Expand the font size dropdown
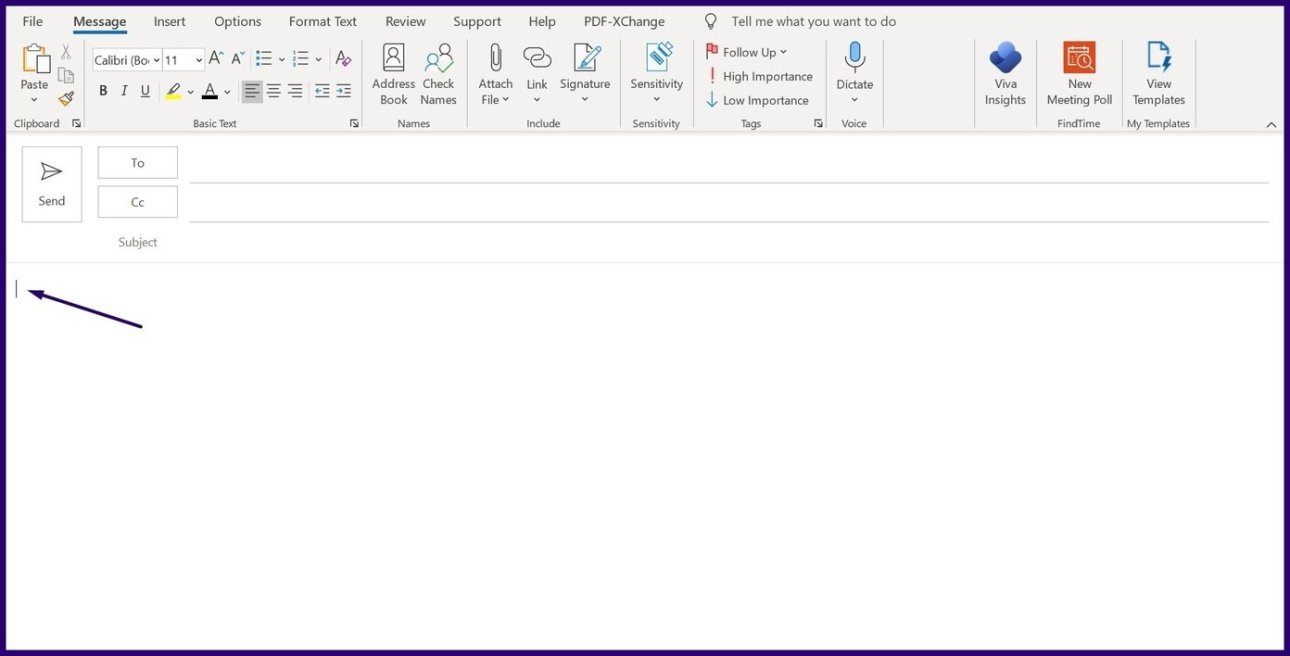 [x=199, y=60]
